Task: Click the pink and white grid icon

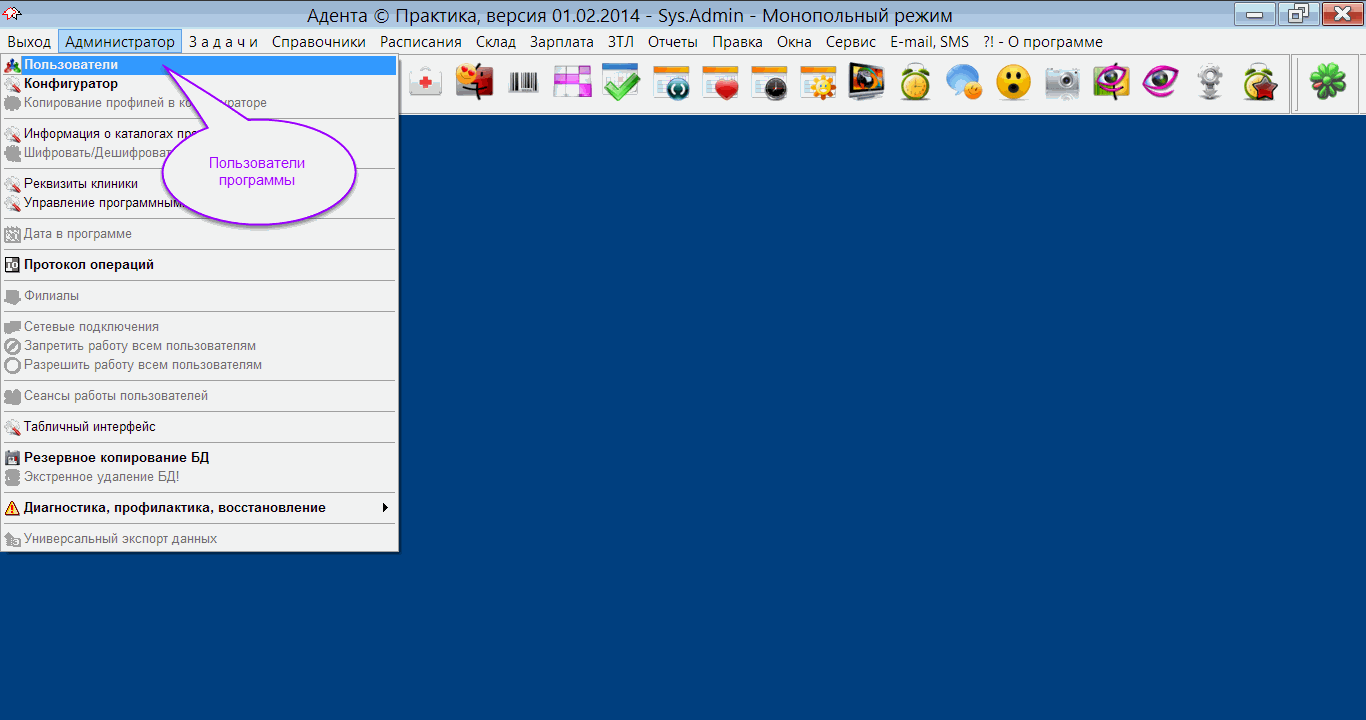Action: pos(572,83)
